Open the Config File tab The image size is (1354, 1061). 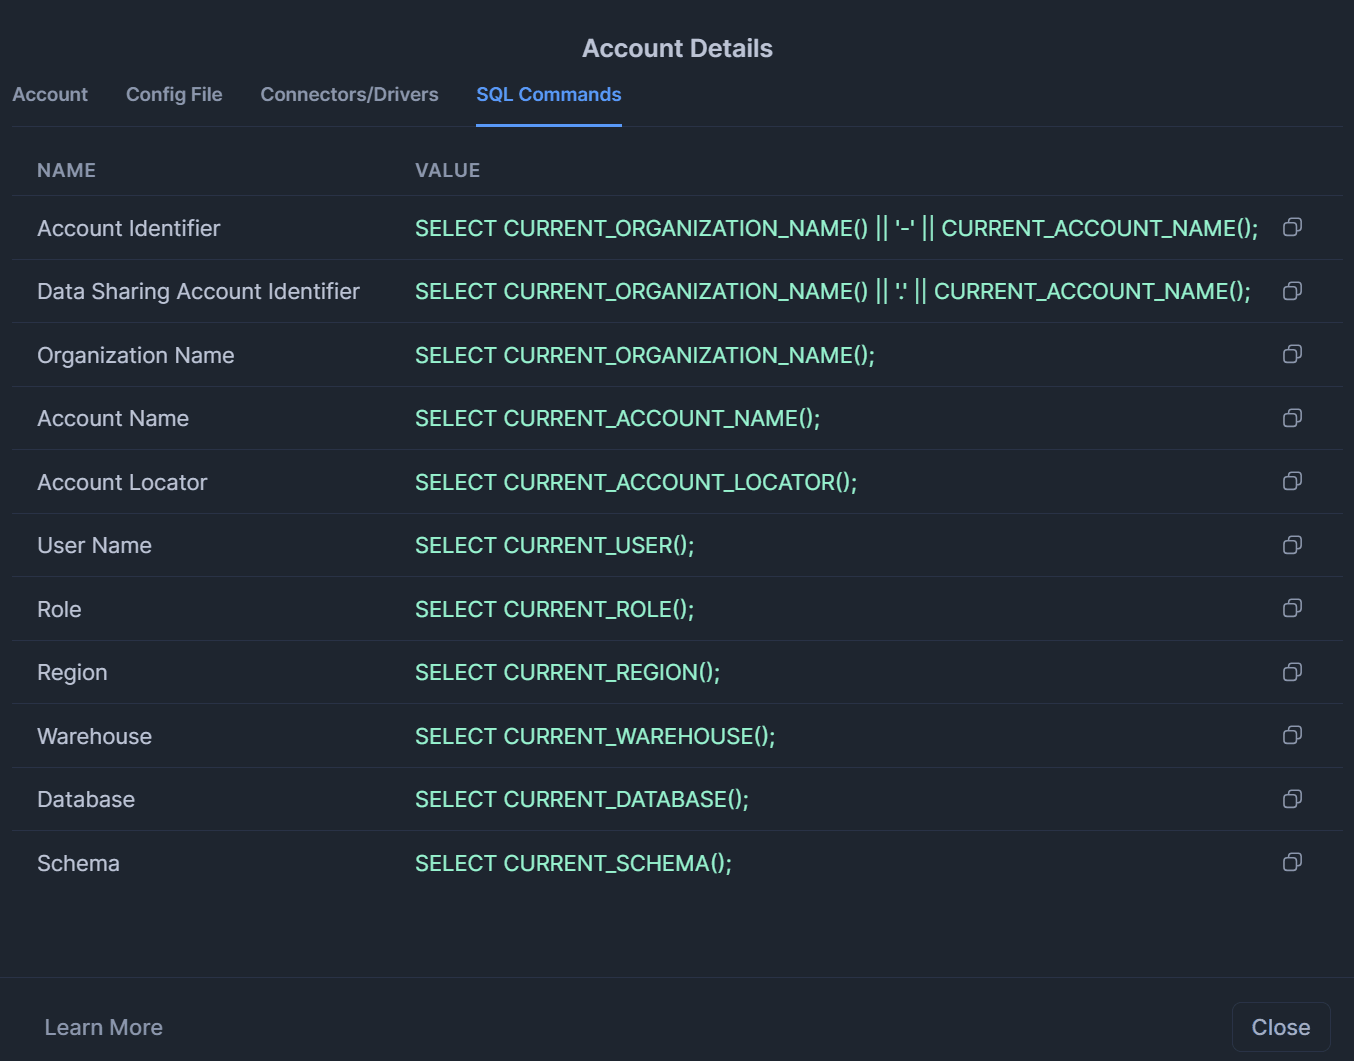174,94
